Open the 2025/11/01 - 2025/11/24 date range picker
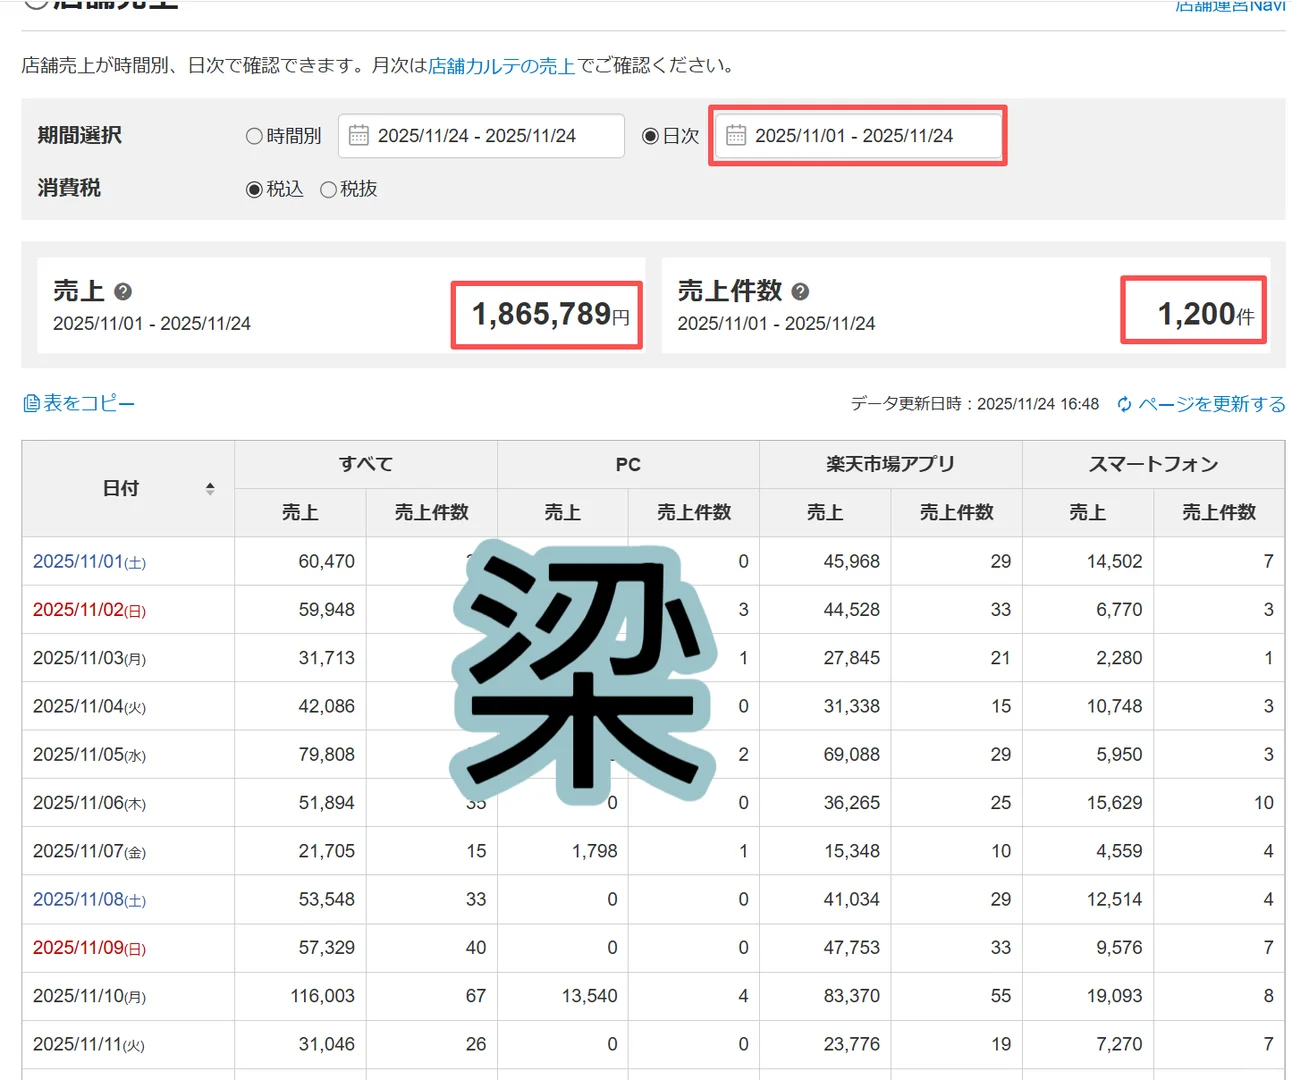The width and height of the screenshot is (1292, 1080). pyautogui.click(x=858, y=135)
